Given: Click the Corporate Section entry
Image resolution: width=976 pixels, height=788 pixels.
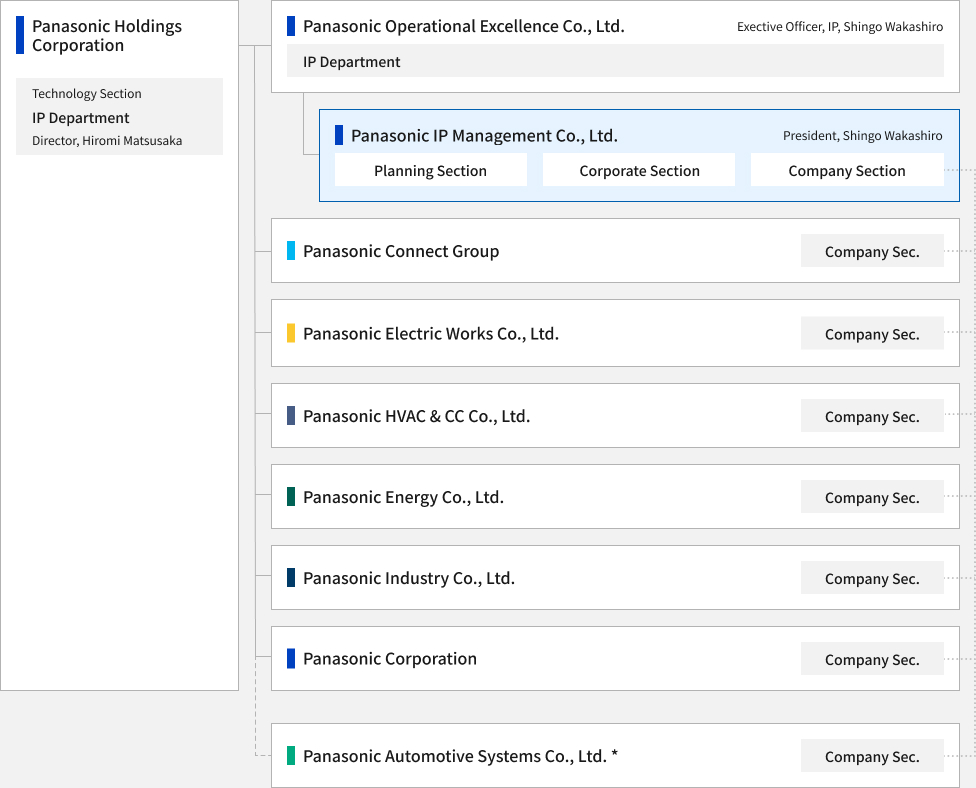Looking at the screenshot, I should 638,170.
